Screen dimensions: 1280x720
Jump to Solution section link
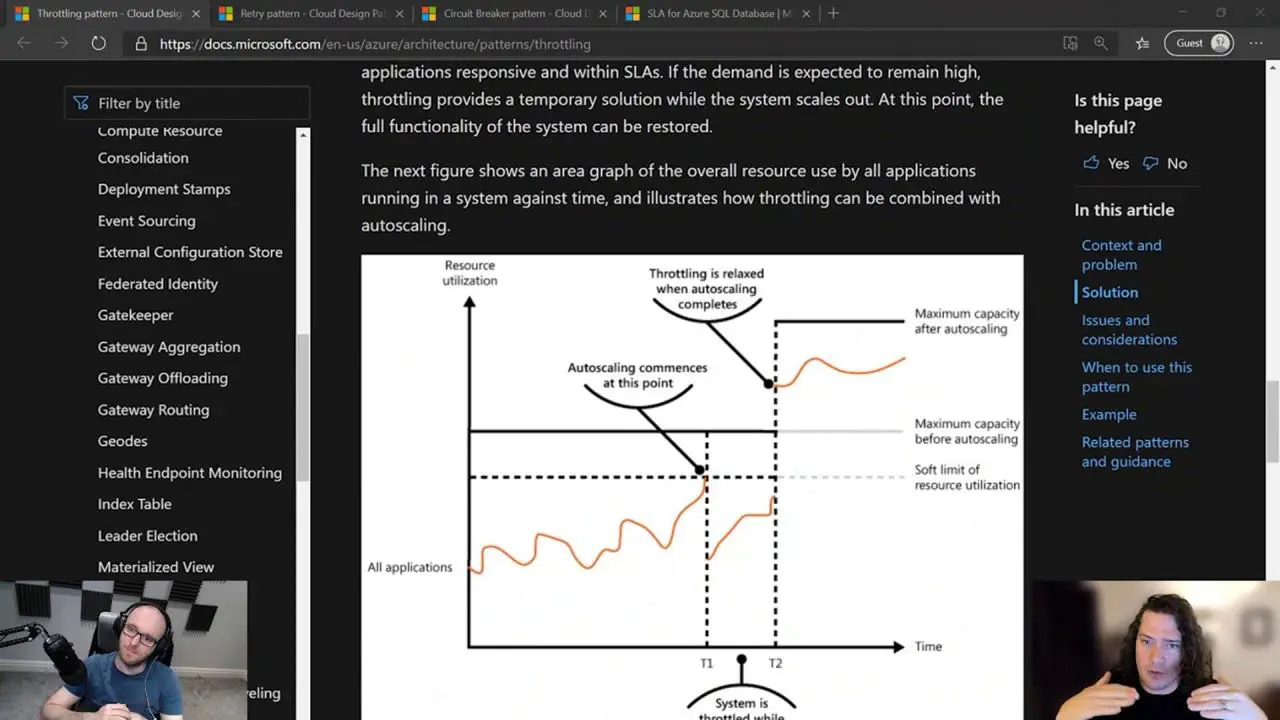pyautogui.click(x=1110, y=292)
